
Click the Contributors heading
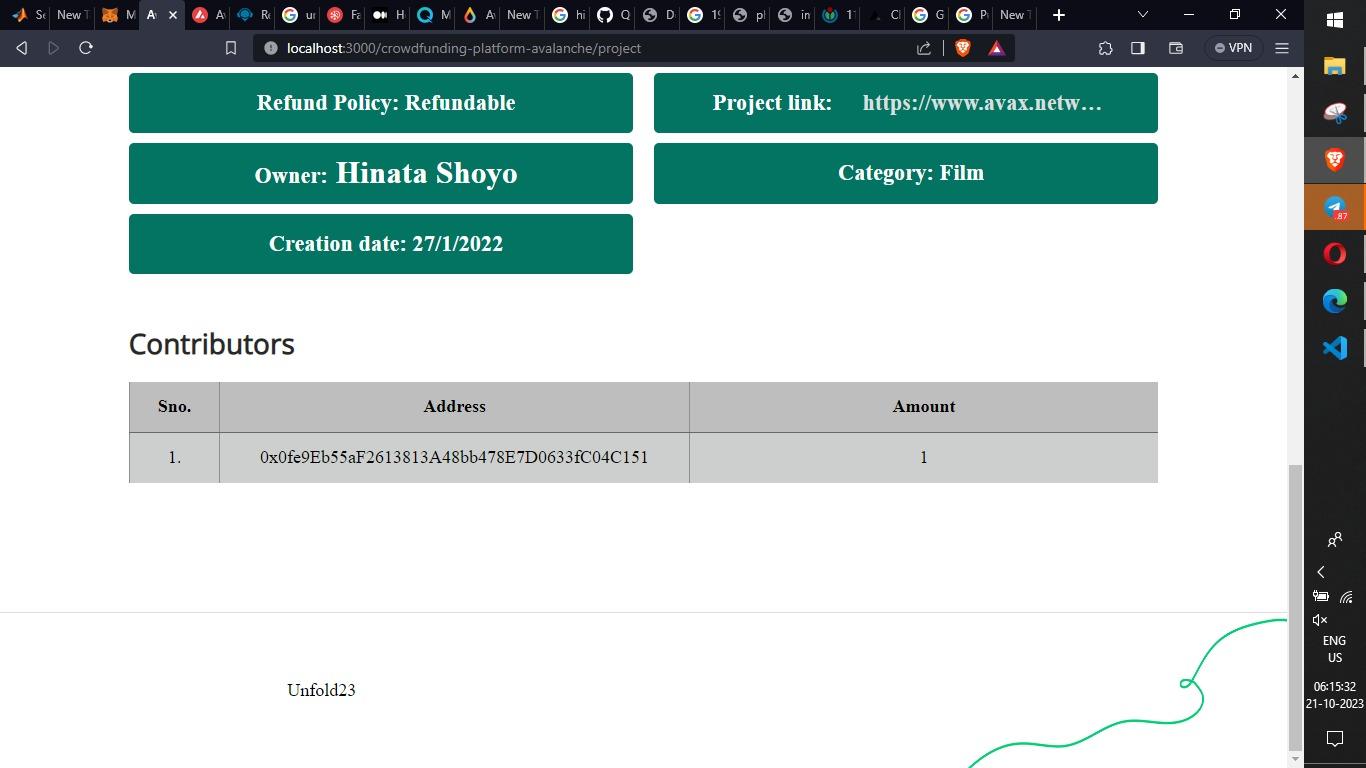(212, 344)
